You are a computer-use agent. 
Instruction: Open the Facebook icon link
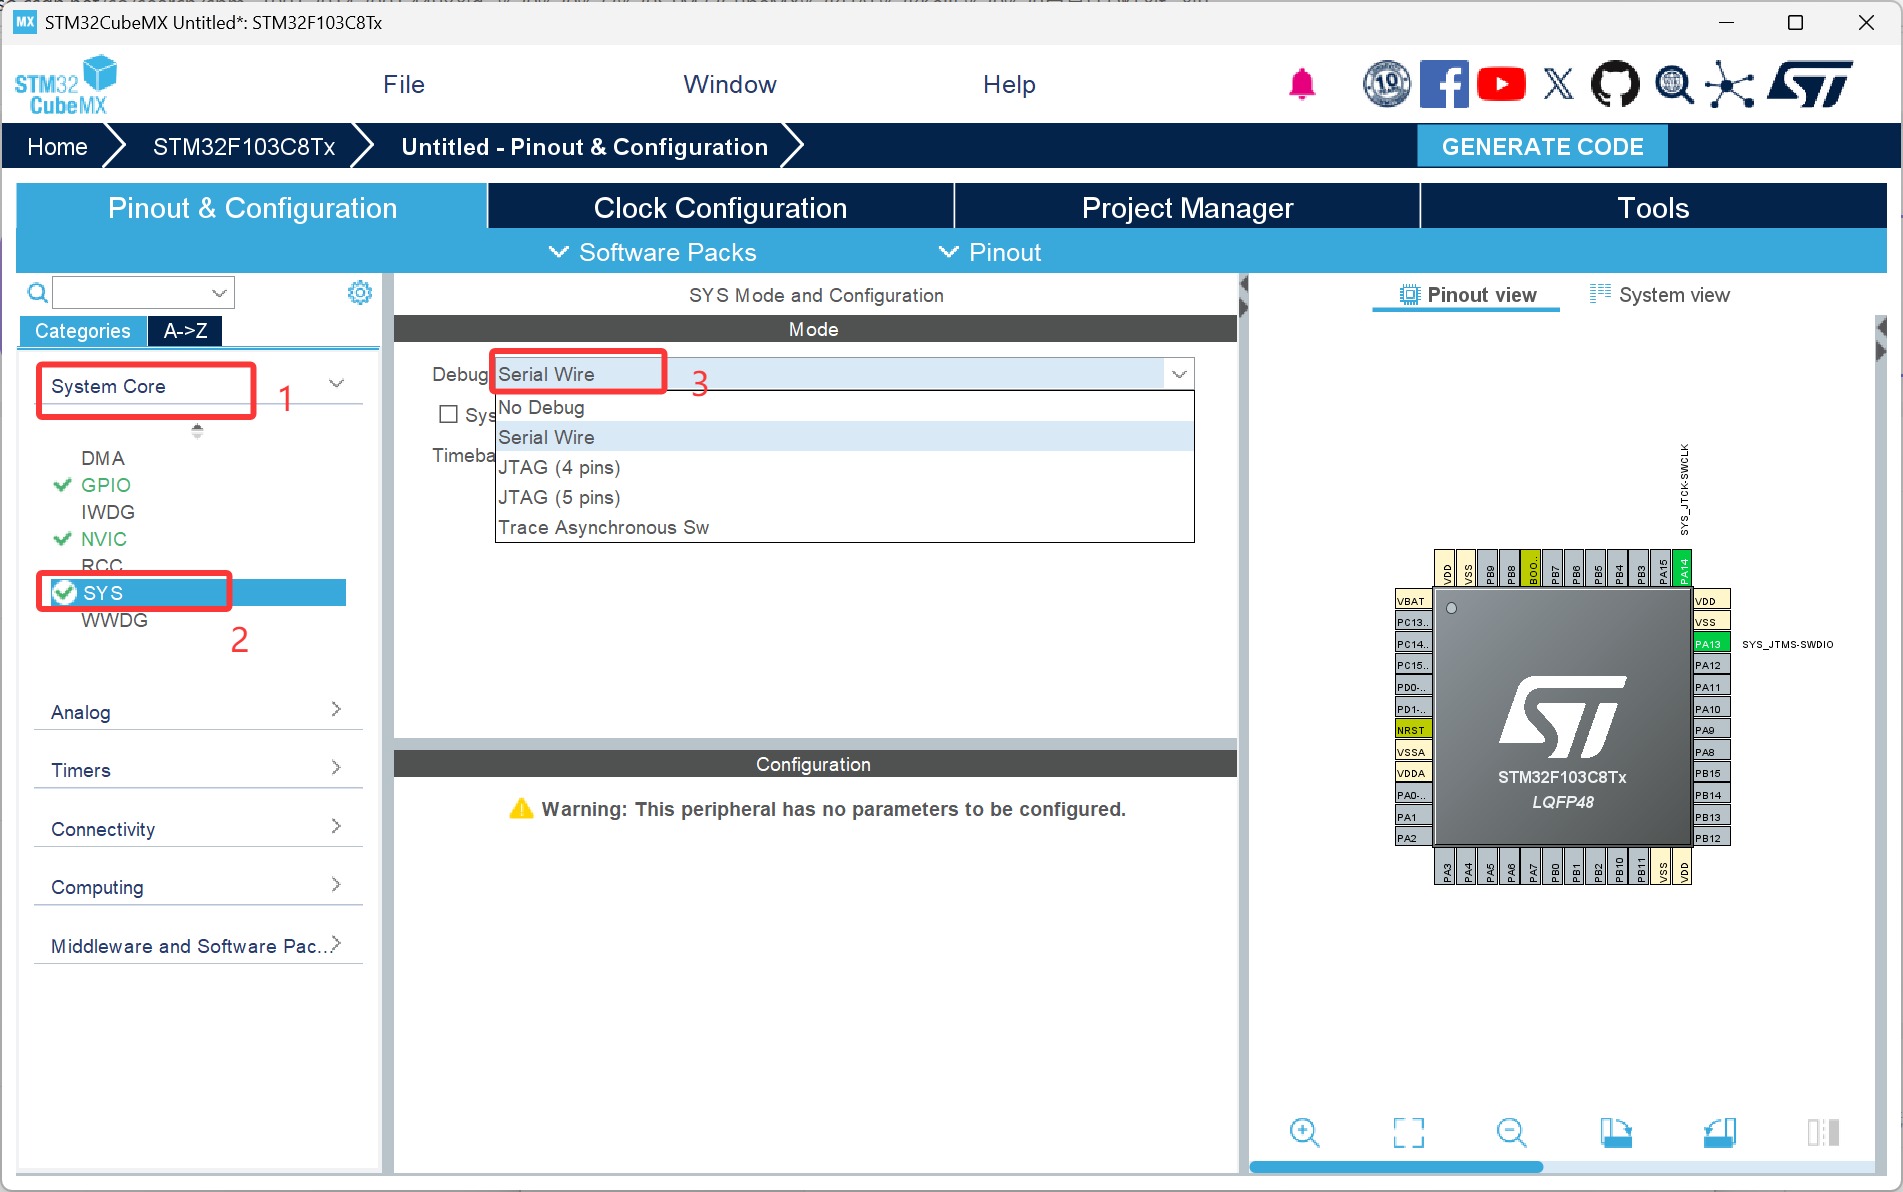1444,85
